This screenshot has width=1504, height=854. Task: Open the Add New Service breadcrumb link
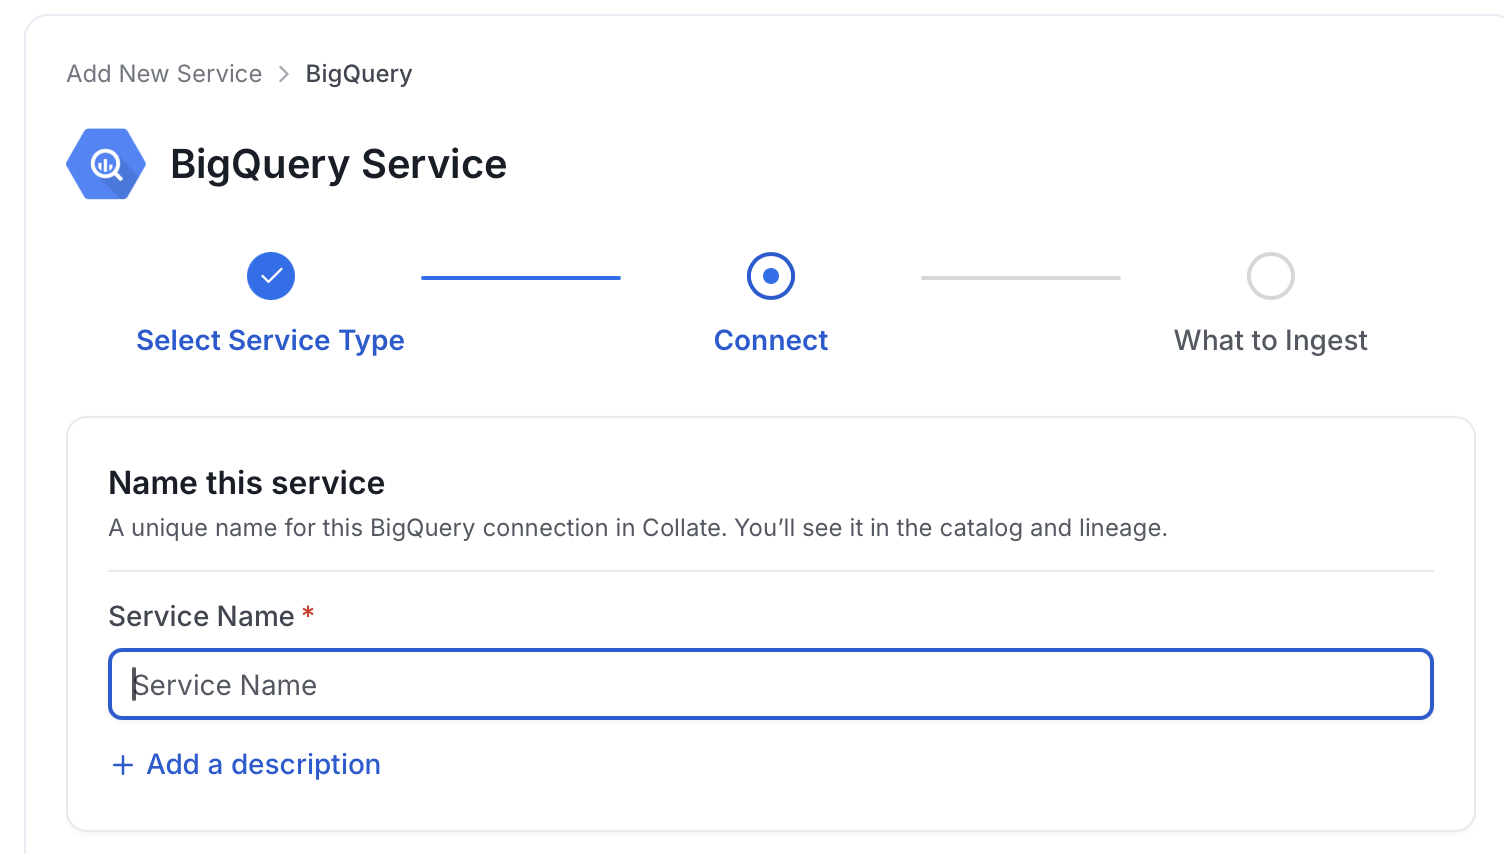[164, 74]
